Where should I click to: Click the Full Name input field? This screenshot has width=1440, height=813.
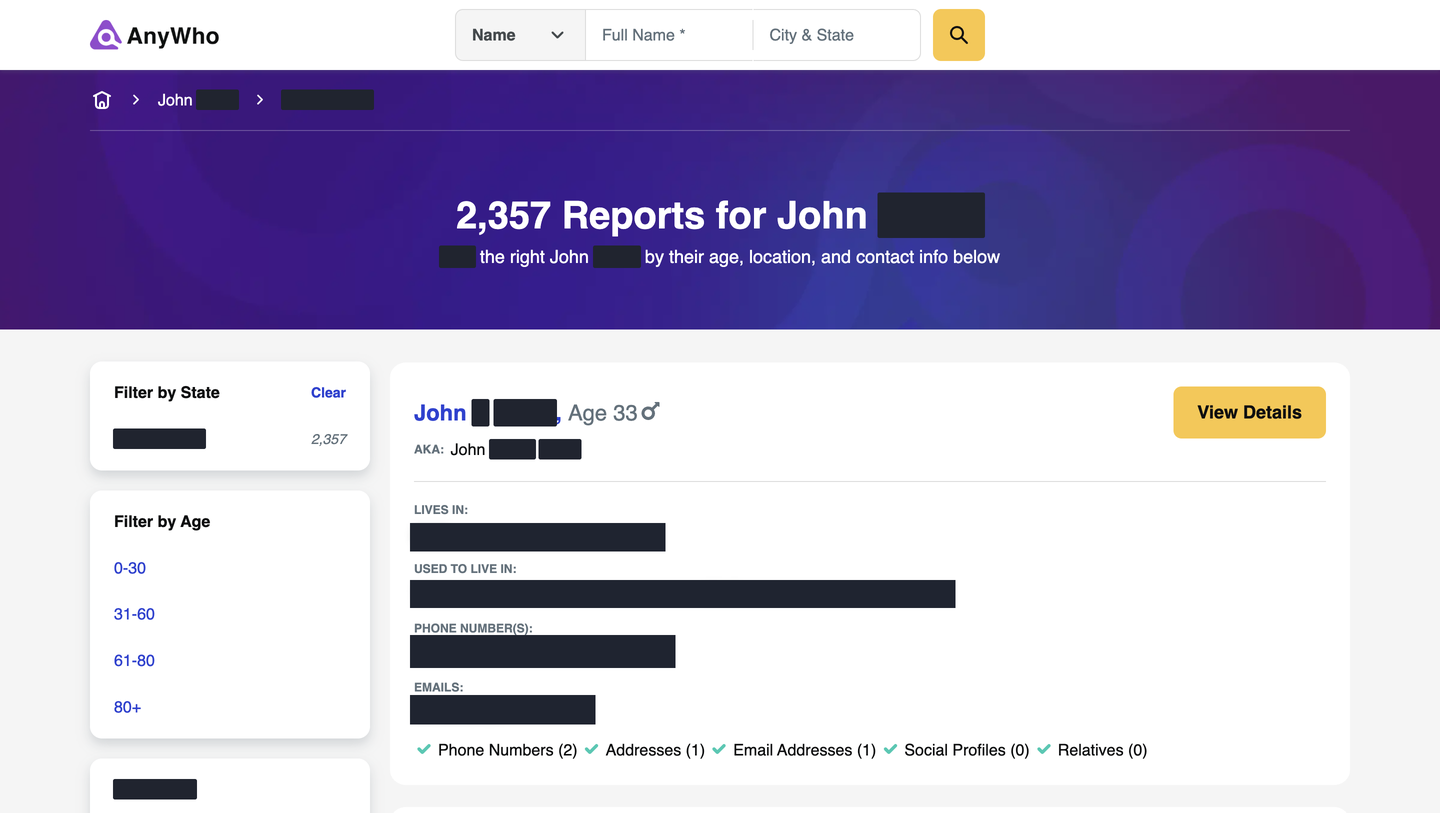(x=669, y=35)
